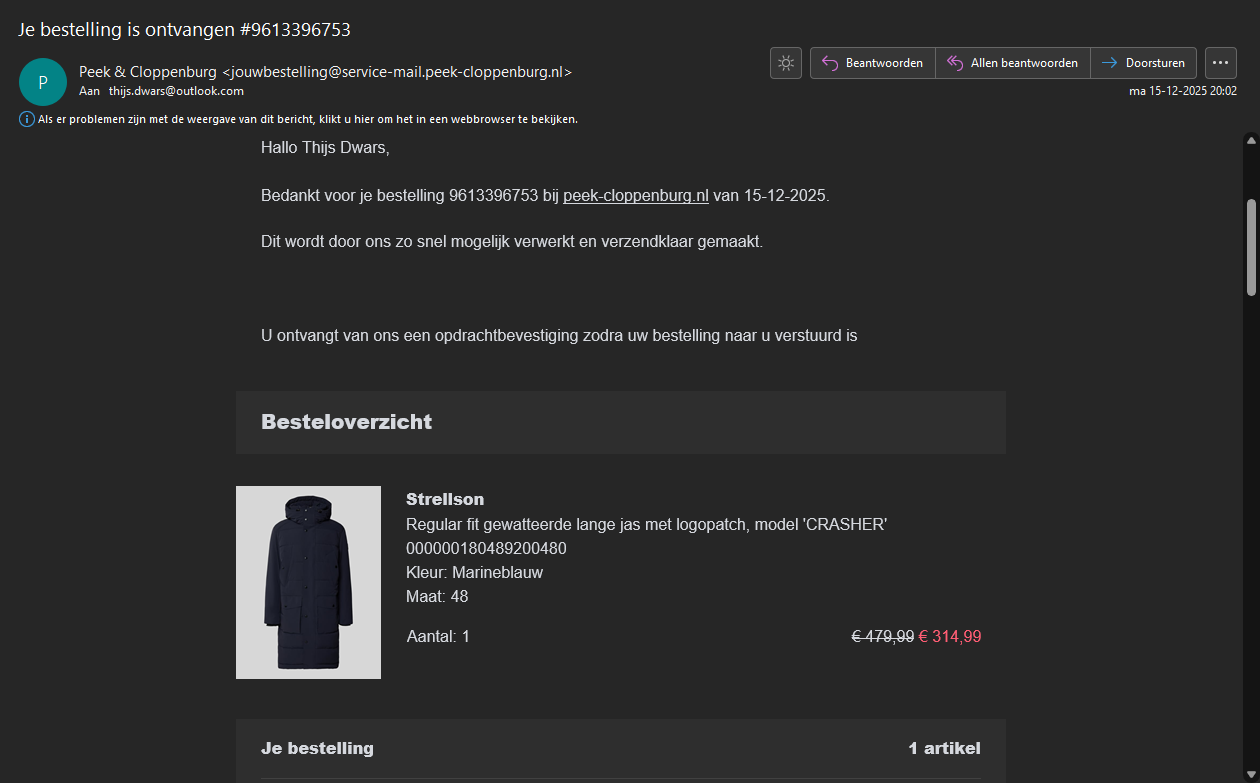
Task: Click the Je bestelling section header
Action: coord(317,748)
